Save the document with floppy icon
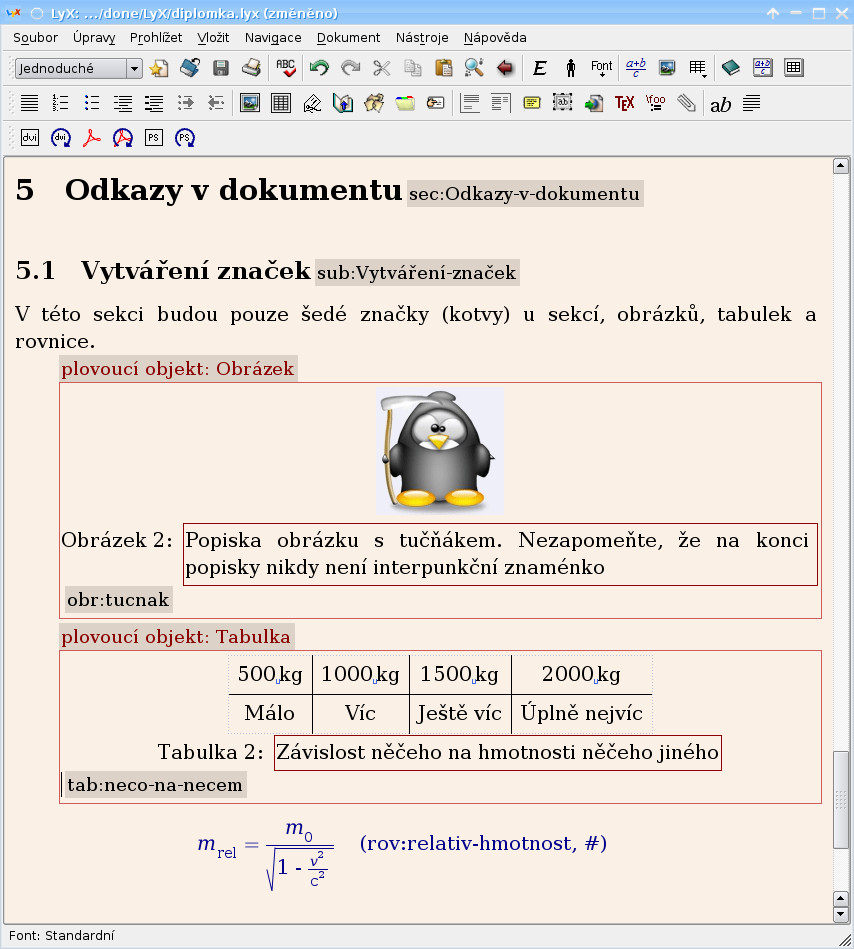Image resolution: width=854 pixels, height=949 pixels. tap(220, 68)
